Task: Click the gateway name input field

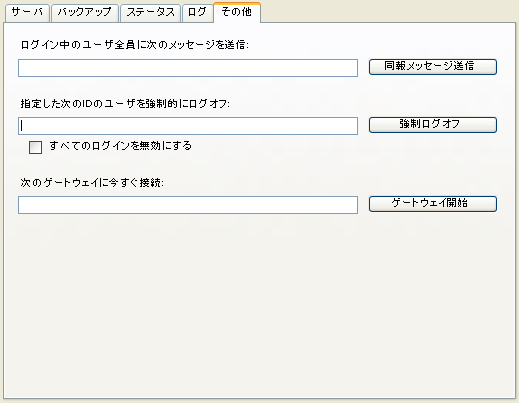Action: pos(188,205)
